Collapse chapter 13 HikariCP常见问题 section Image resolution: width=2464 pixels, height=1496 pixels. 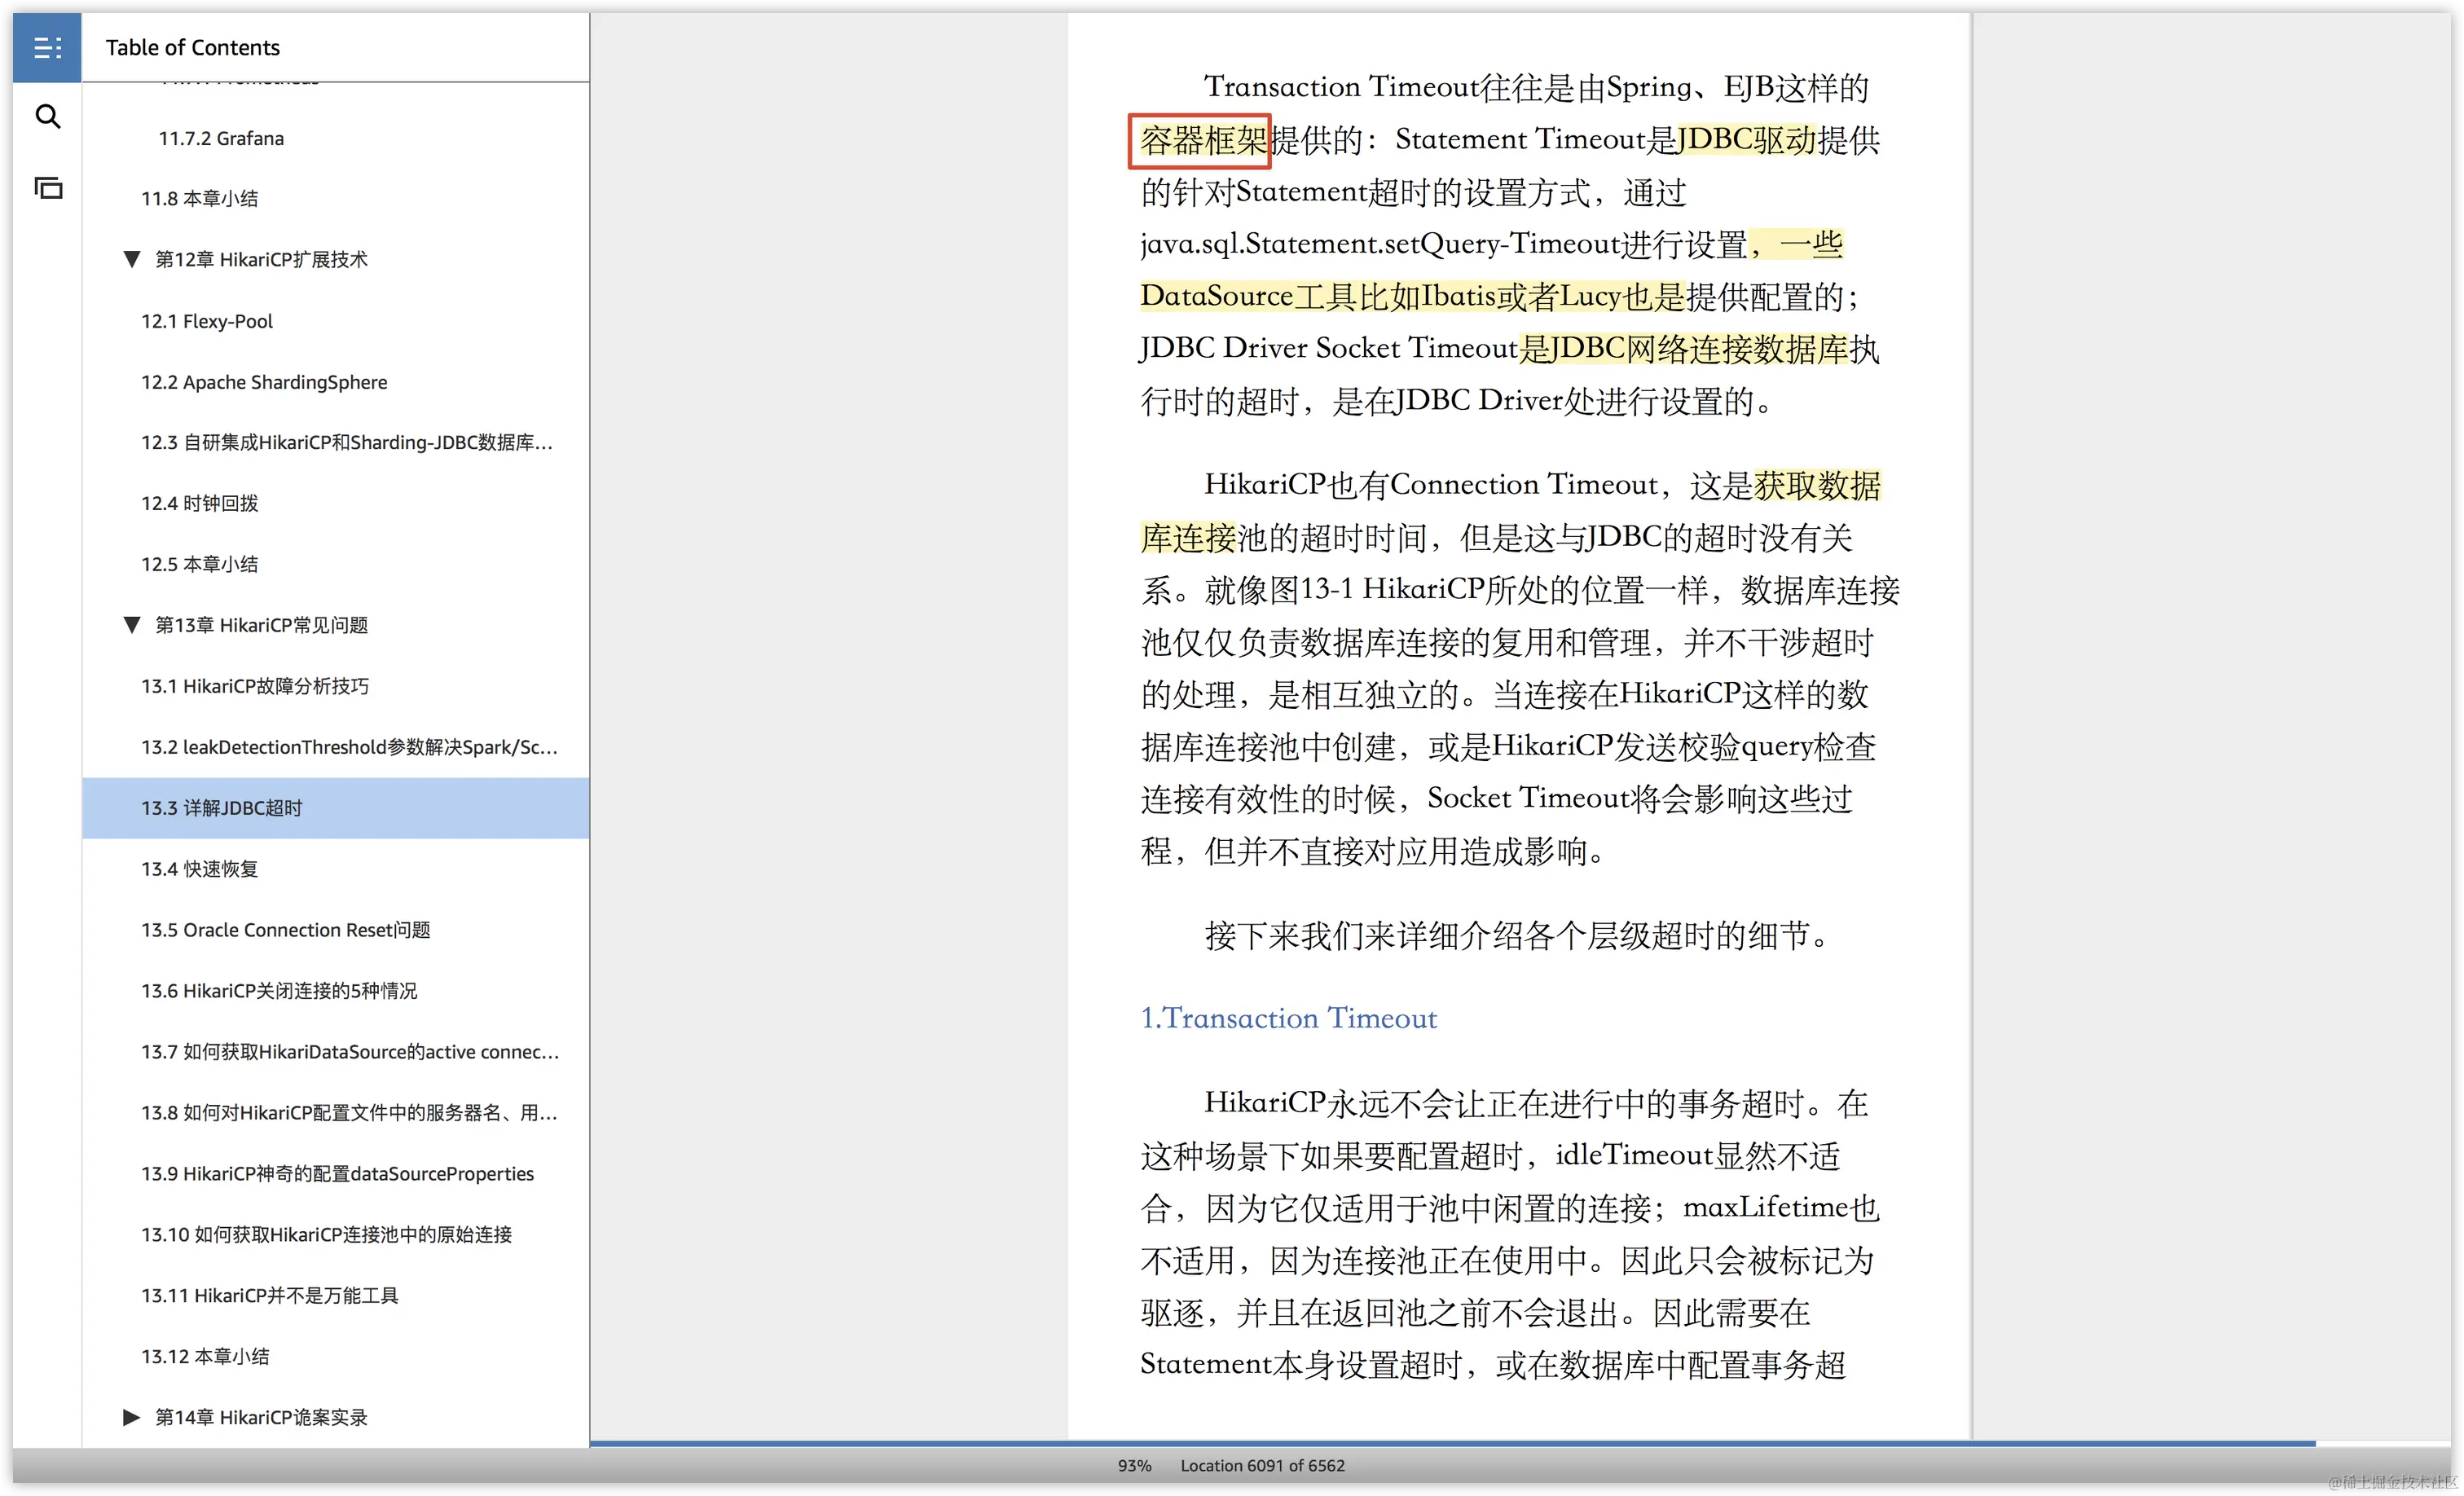coord(131,625)
